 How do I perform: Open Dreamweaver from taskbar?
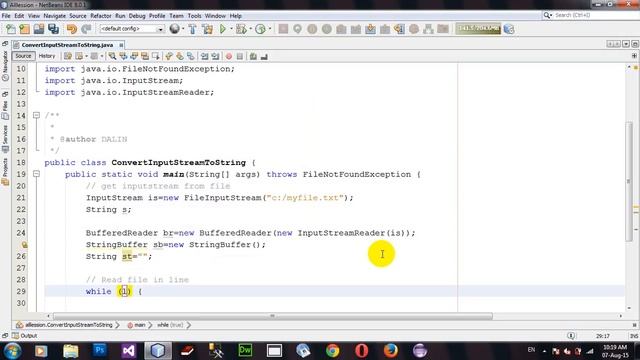point(245,351)
